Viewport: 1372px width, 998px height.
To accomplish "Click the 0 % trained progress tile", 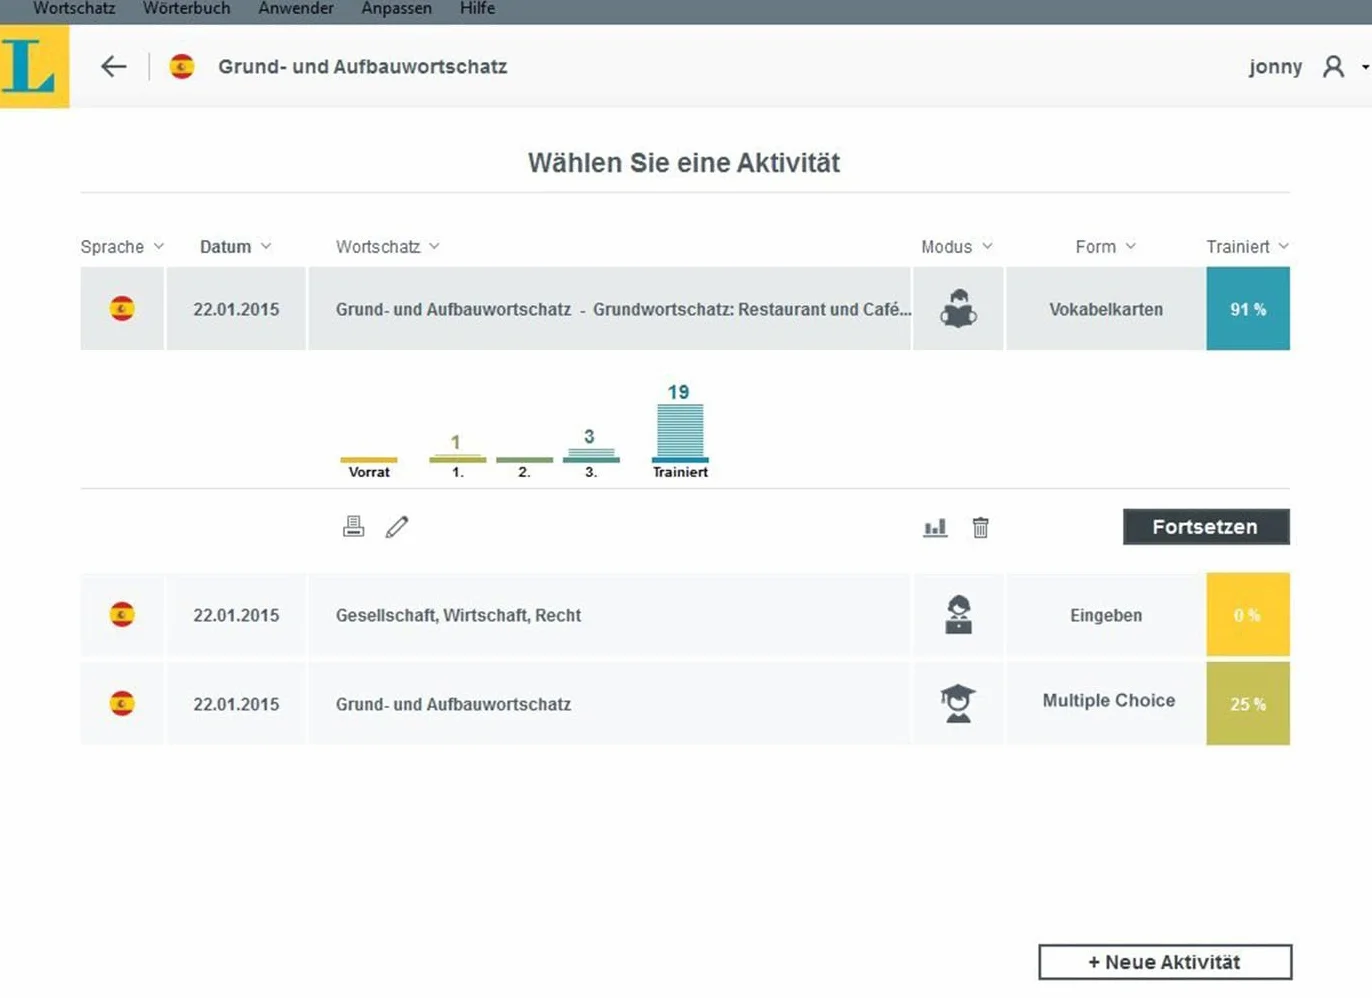I will tap(1248, 615).
